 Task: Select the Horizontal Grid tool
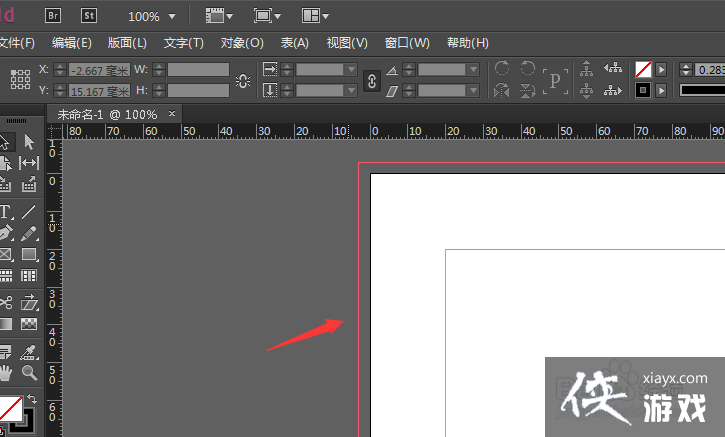coord(5,276)
